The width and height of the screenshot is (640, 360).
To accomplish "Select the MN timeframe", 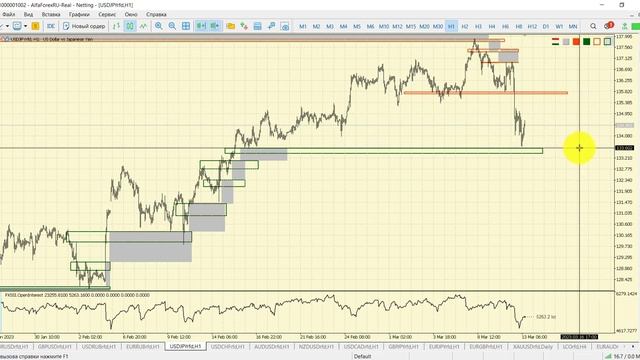I will tap(573, 26).
